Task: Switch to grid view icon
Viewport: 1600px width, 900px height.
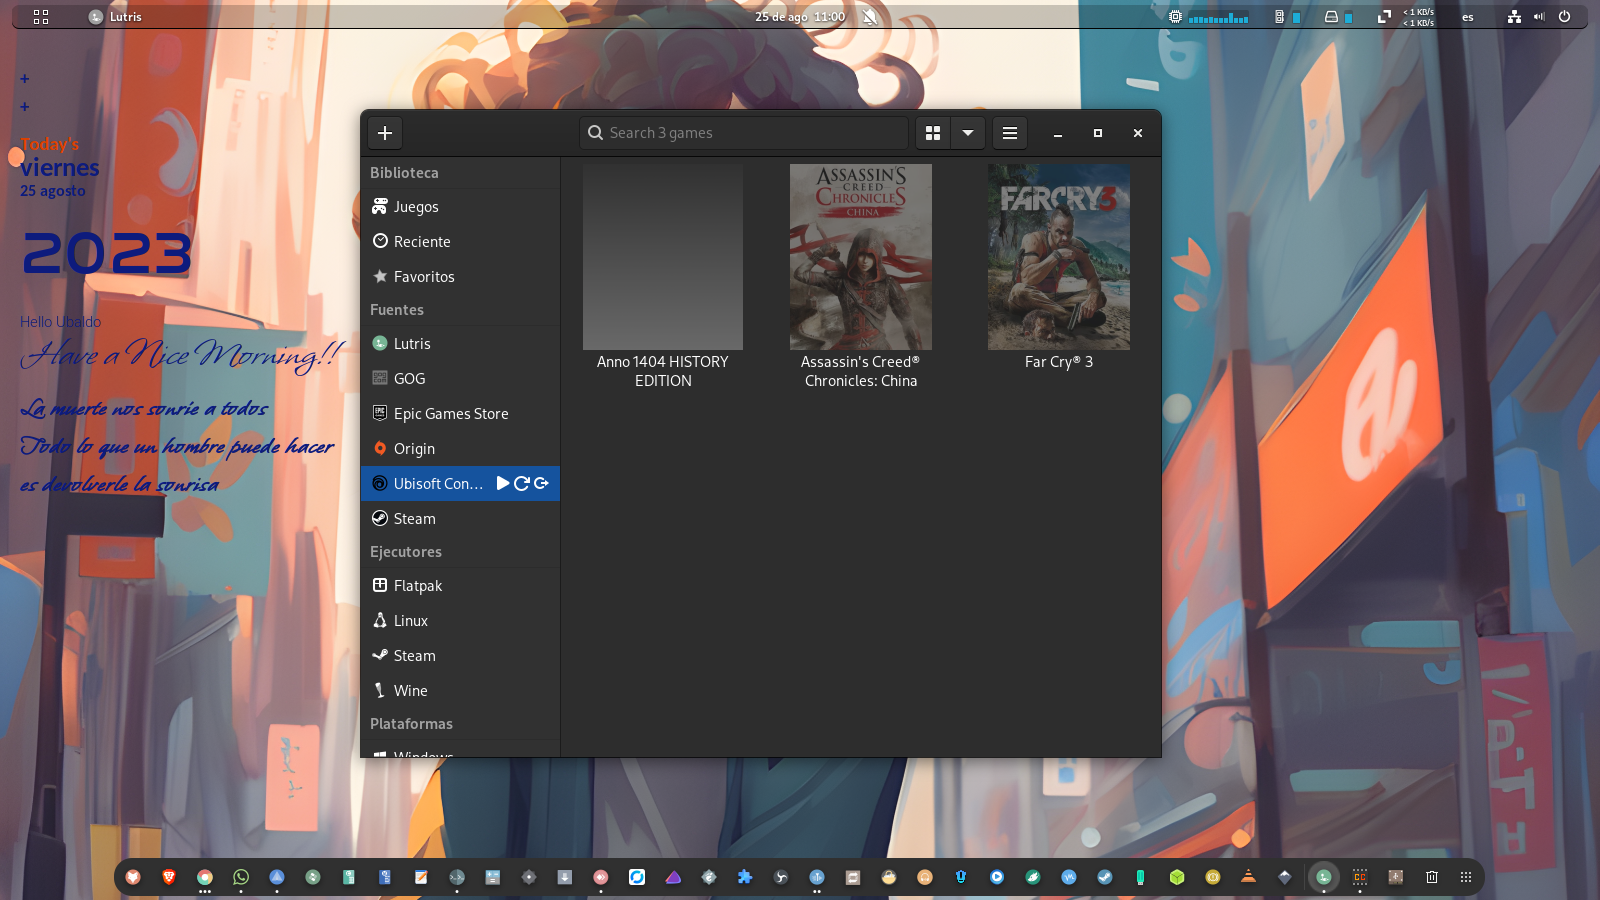Action: (933, 133)
